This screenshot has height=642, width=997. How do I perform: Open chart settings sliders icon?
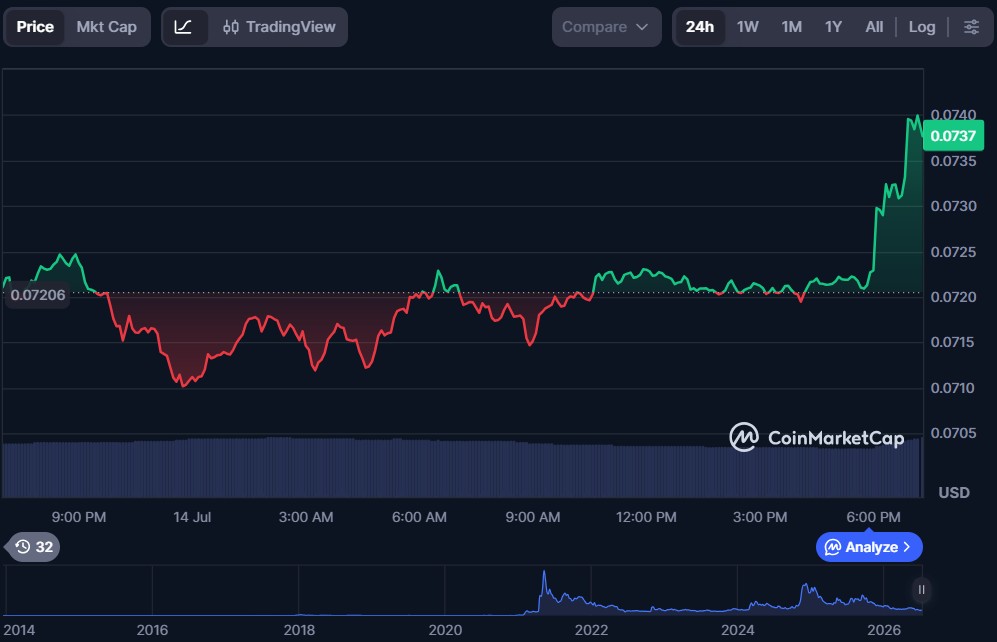click(x=971, y=27)
